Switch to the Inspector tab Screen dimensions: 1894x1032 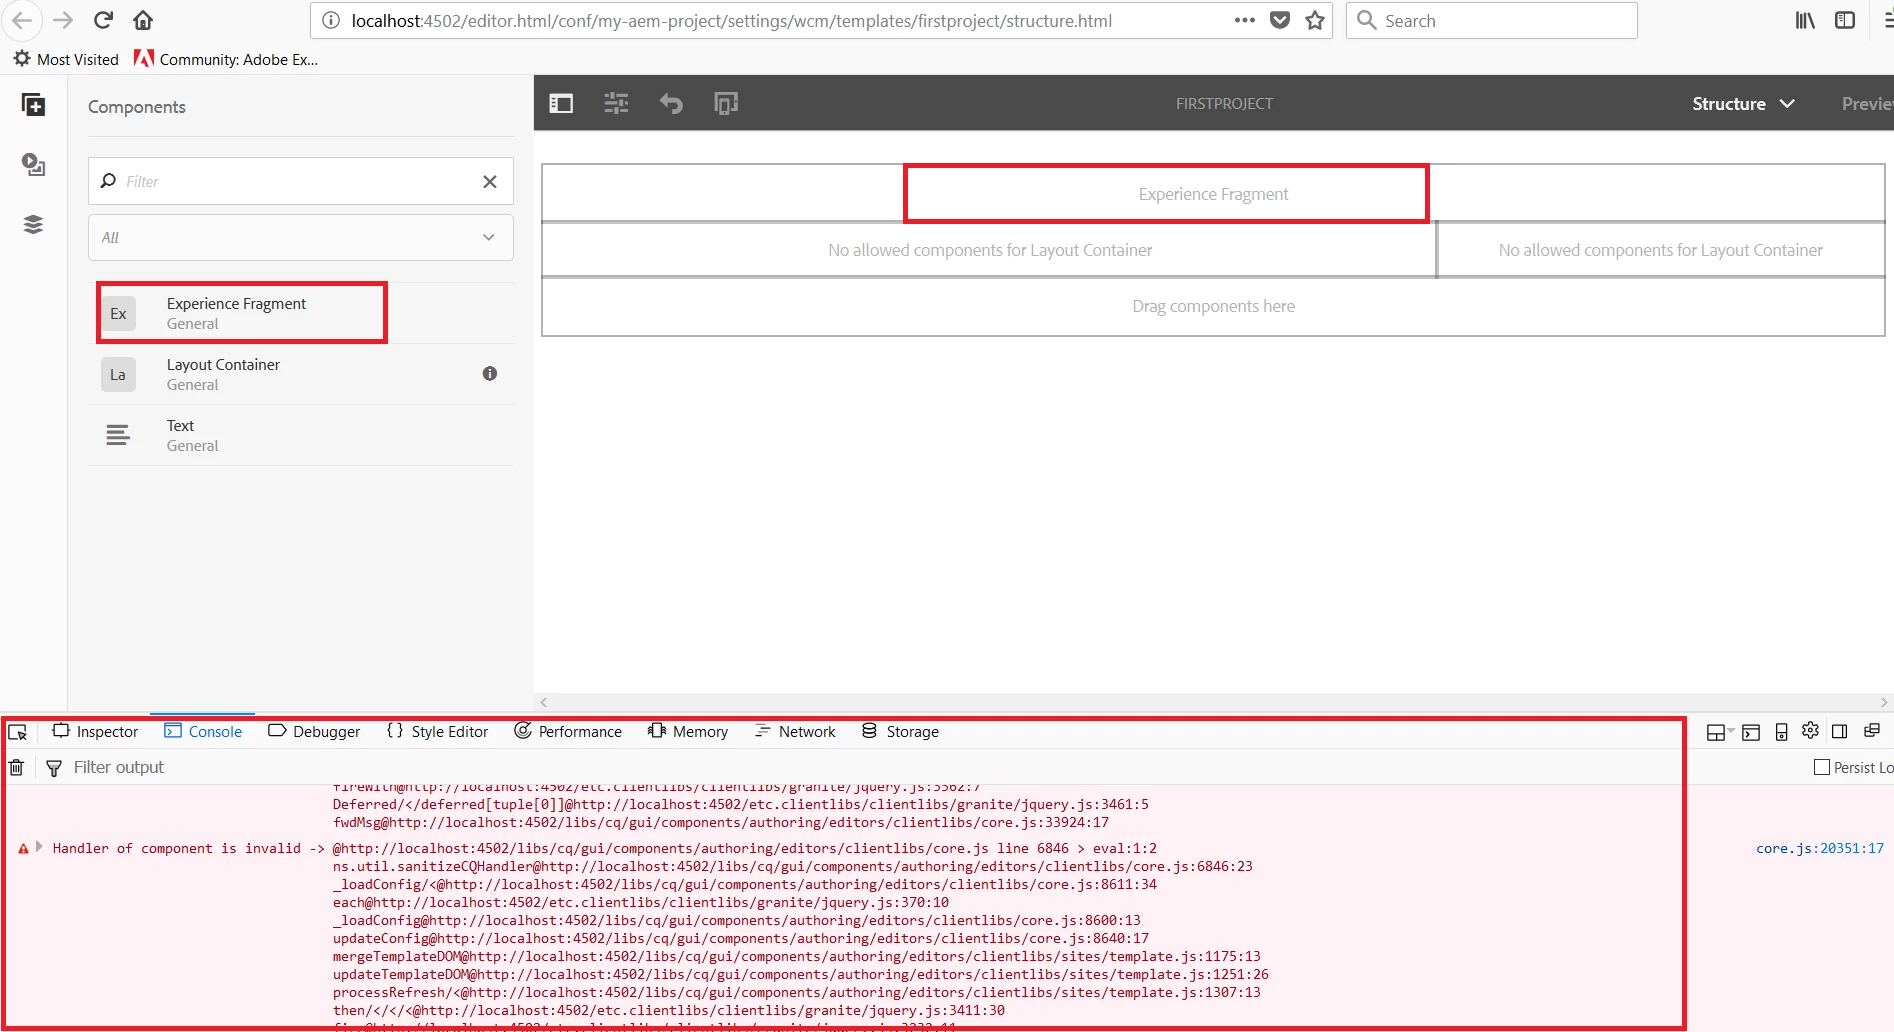(x=96, y=731)
